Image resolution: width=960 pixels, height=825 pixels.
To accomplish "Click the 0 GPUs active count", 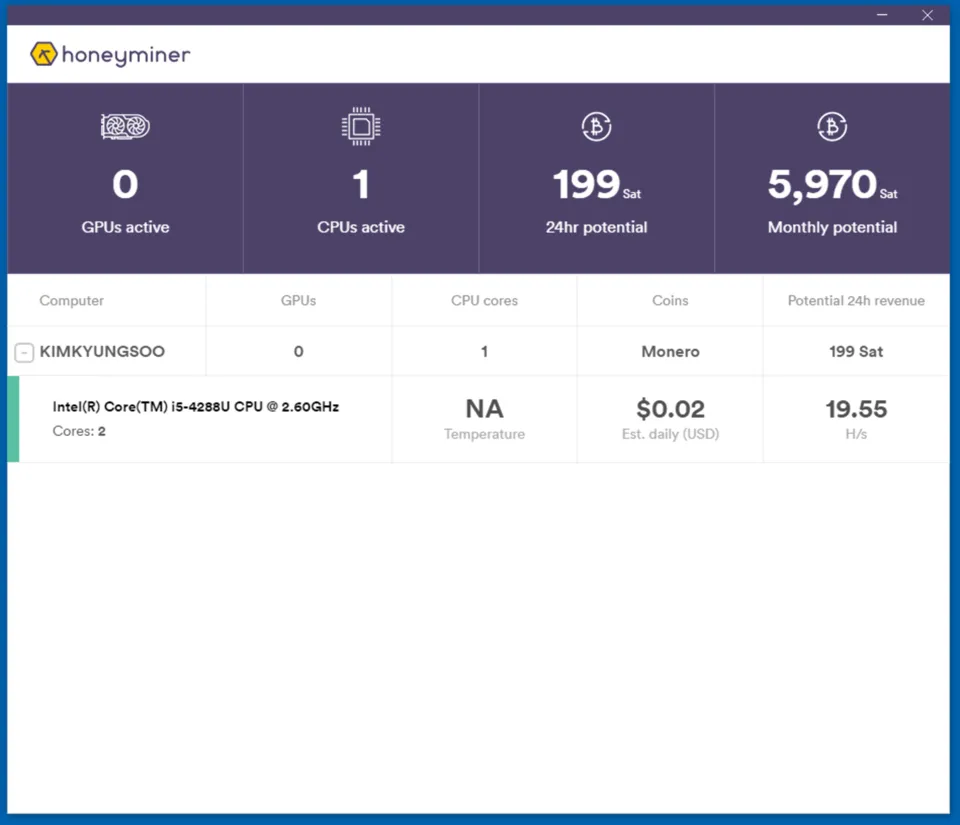I will pyautogui.click(x=125, y=184).
